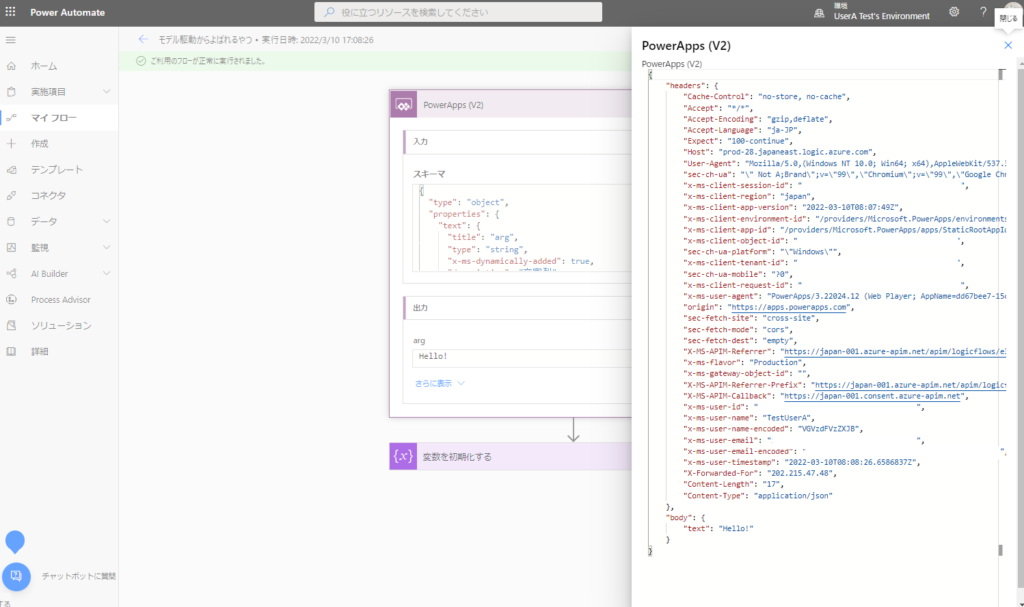
Task: Close the PowerApps (V2) details panel
Action: pyautogui.click(x=1008, y=45)
